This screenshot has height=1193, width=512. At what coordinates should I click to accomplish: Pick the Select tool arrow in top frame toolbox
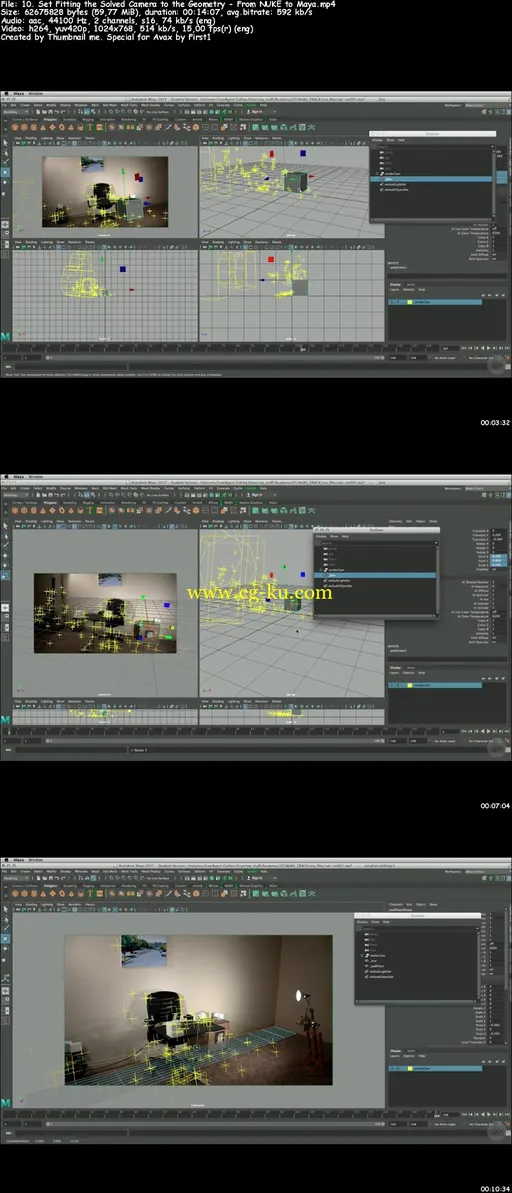[x=5, y=142]
